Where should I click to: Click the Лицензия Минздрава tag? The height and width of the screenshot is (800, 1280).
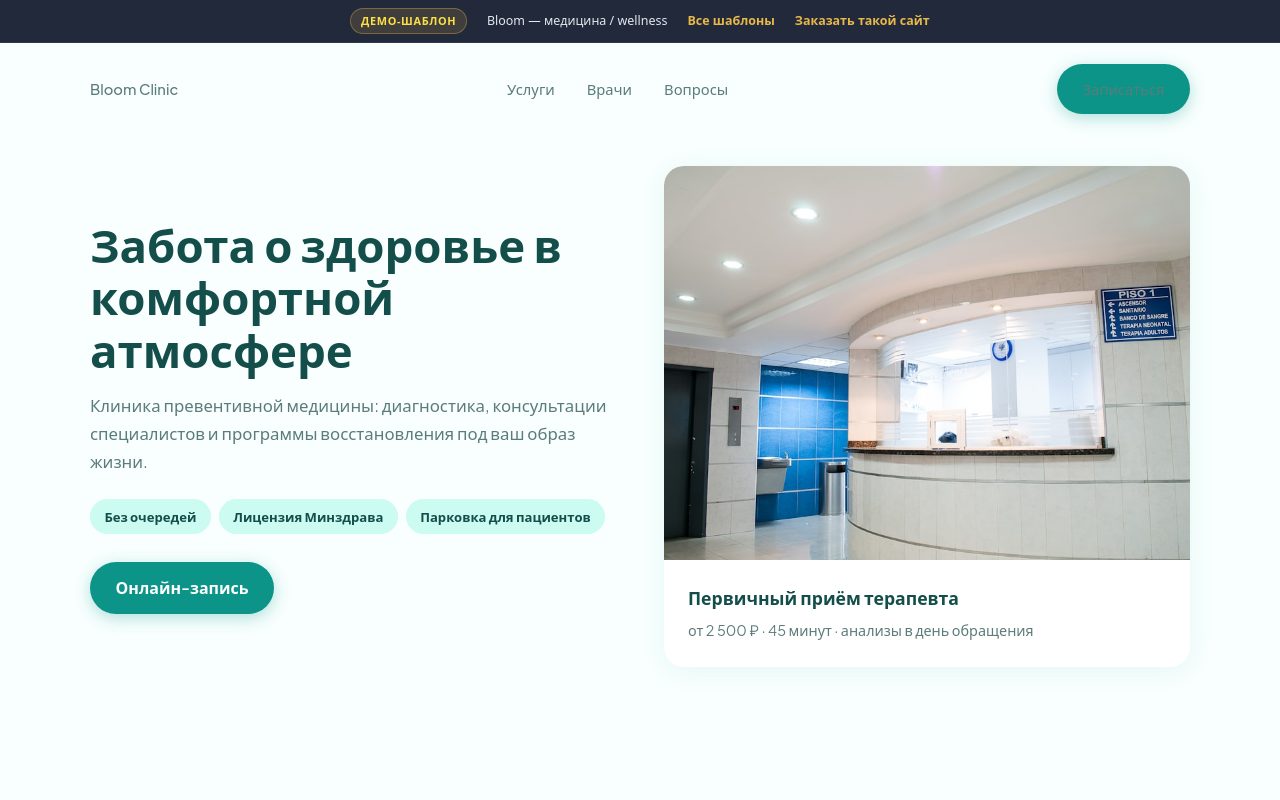pos(308,517)
